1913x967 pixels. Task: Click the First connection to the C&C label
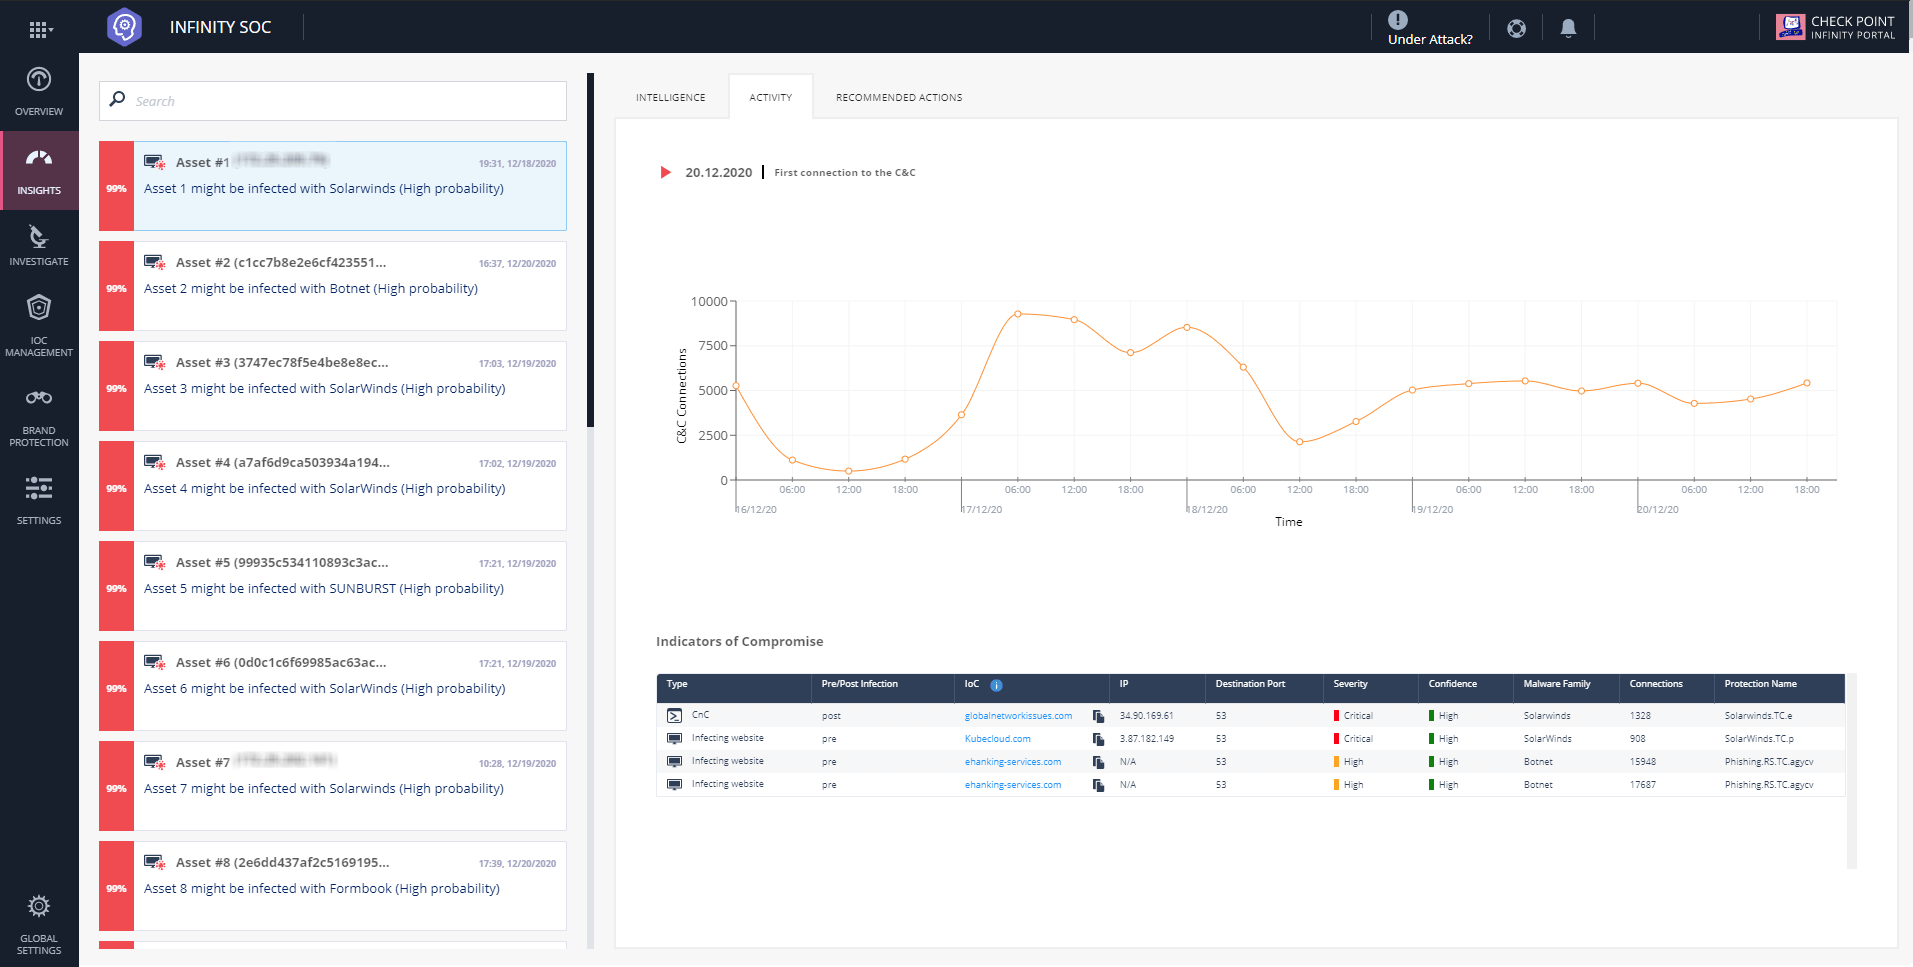point(844,173)
